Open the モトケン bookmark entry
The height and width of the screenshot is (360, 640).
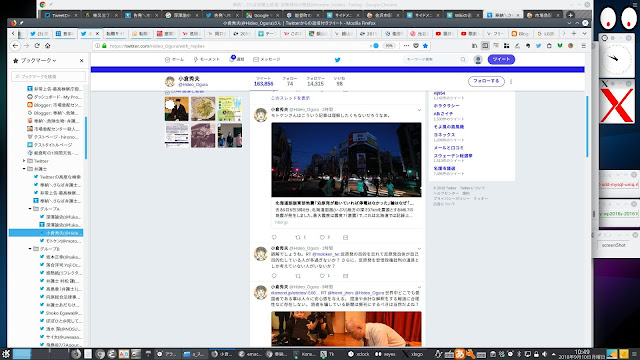click(x=60, y=241)
